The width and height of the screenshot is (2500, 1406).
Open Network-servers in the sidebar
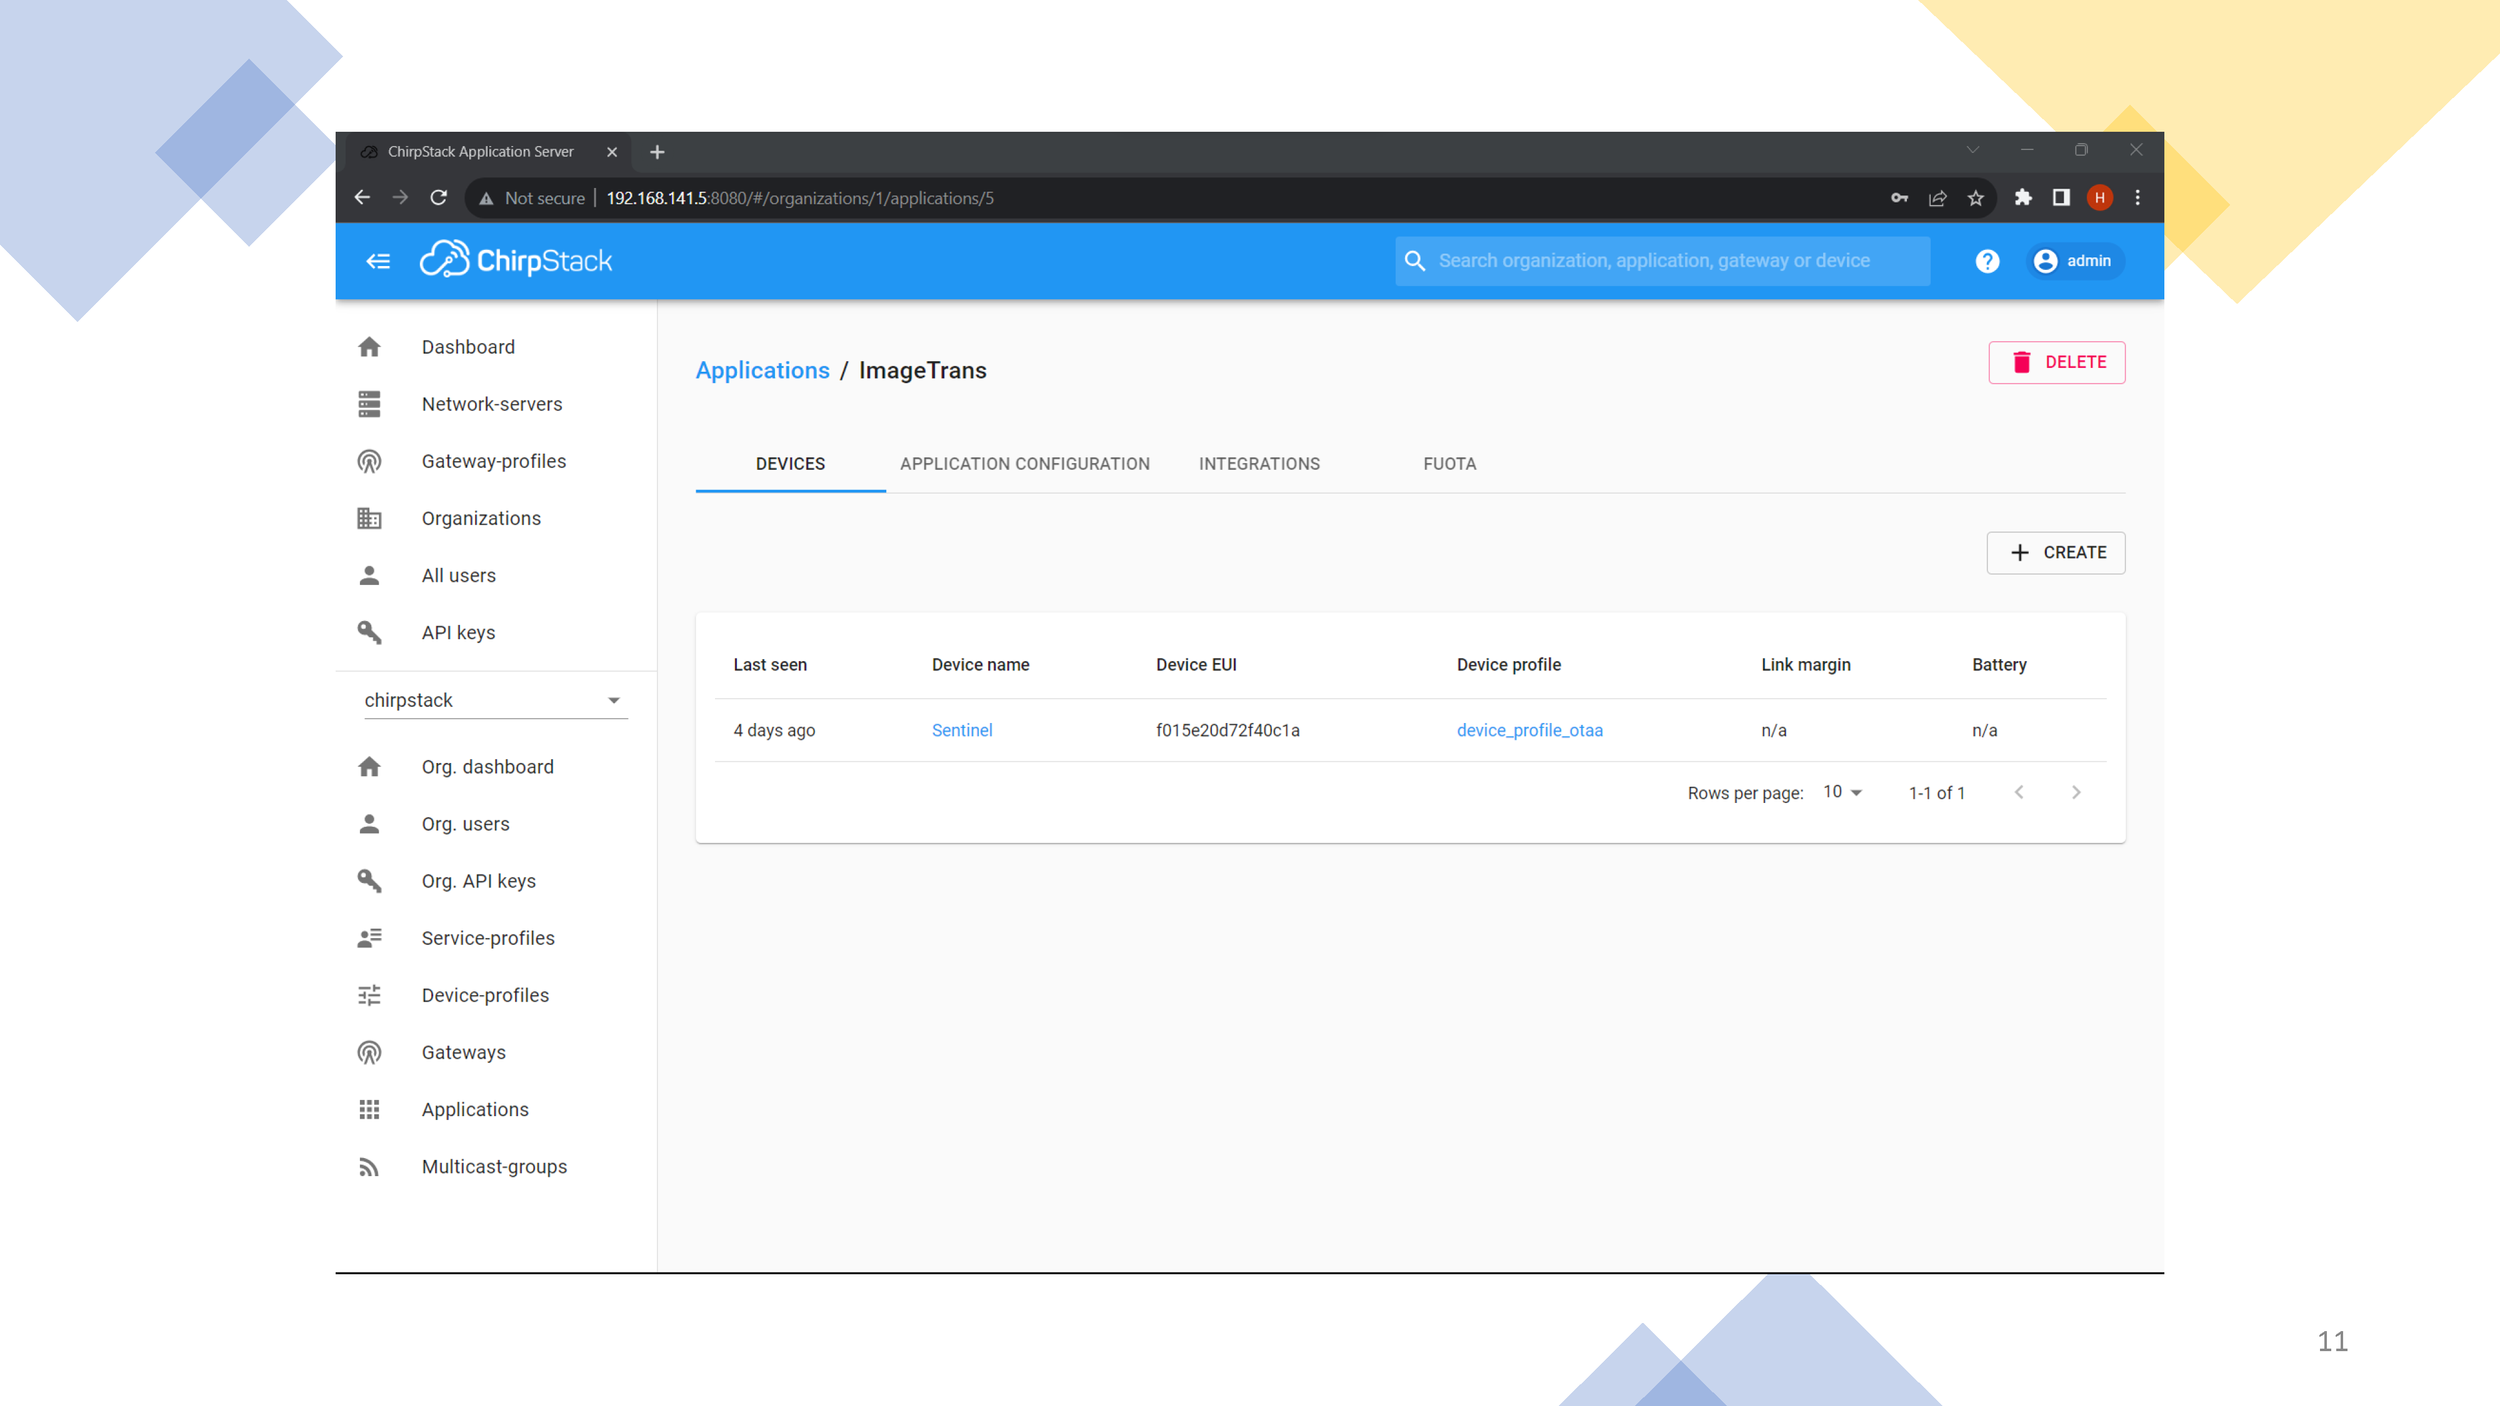(496, 404)
